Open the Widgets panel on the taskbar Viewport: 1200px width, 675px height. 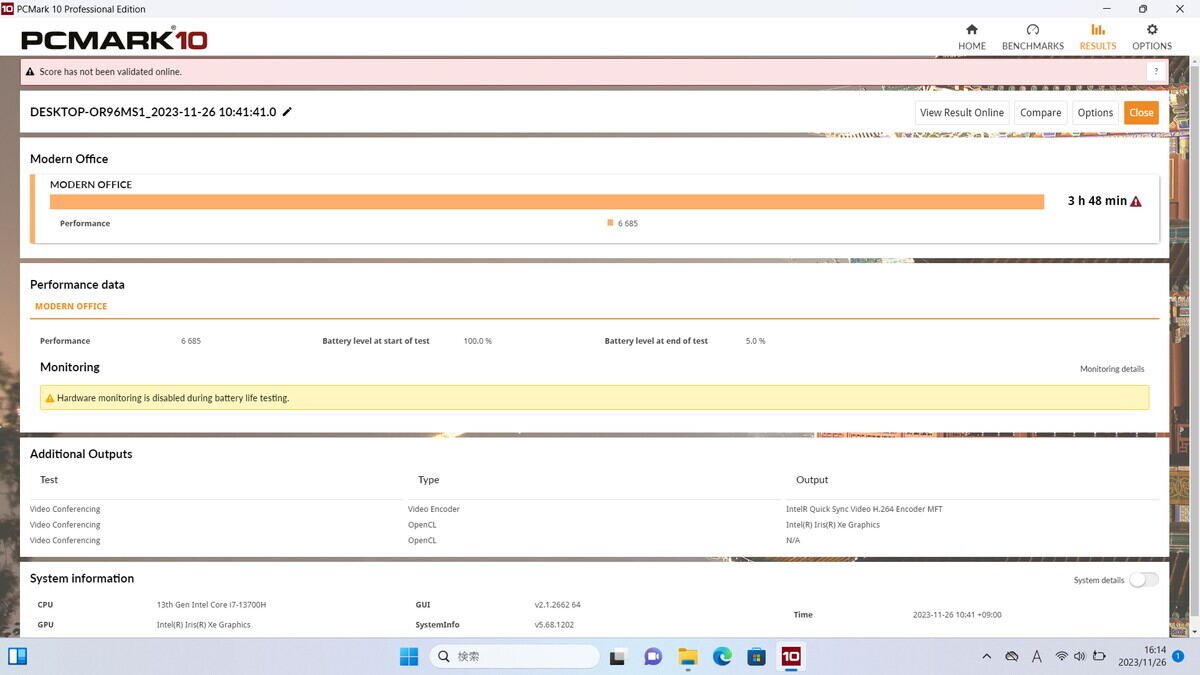[x=17, y=656]
